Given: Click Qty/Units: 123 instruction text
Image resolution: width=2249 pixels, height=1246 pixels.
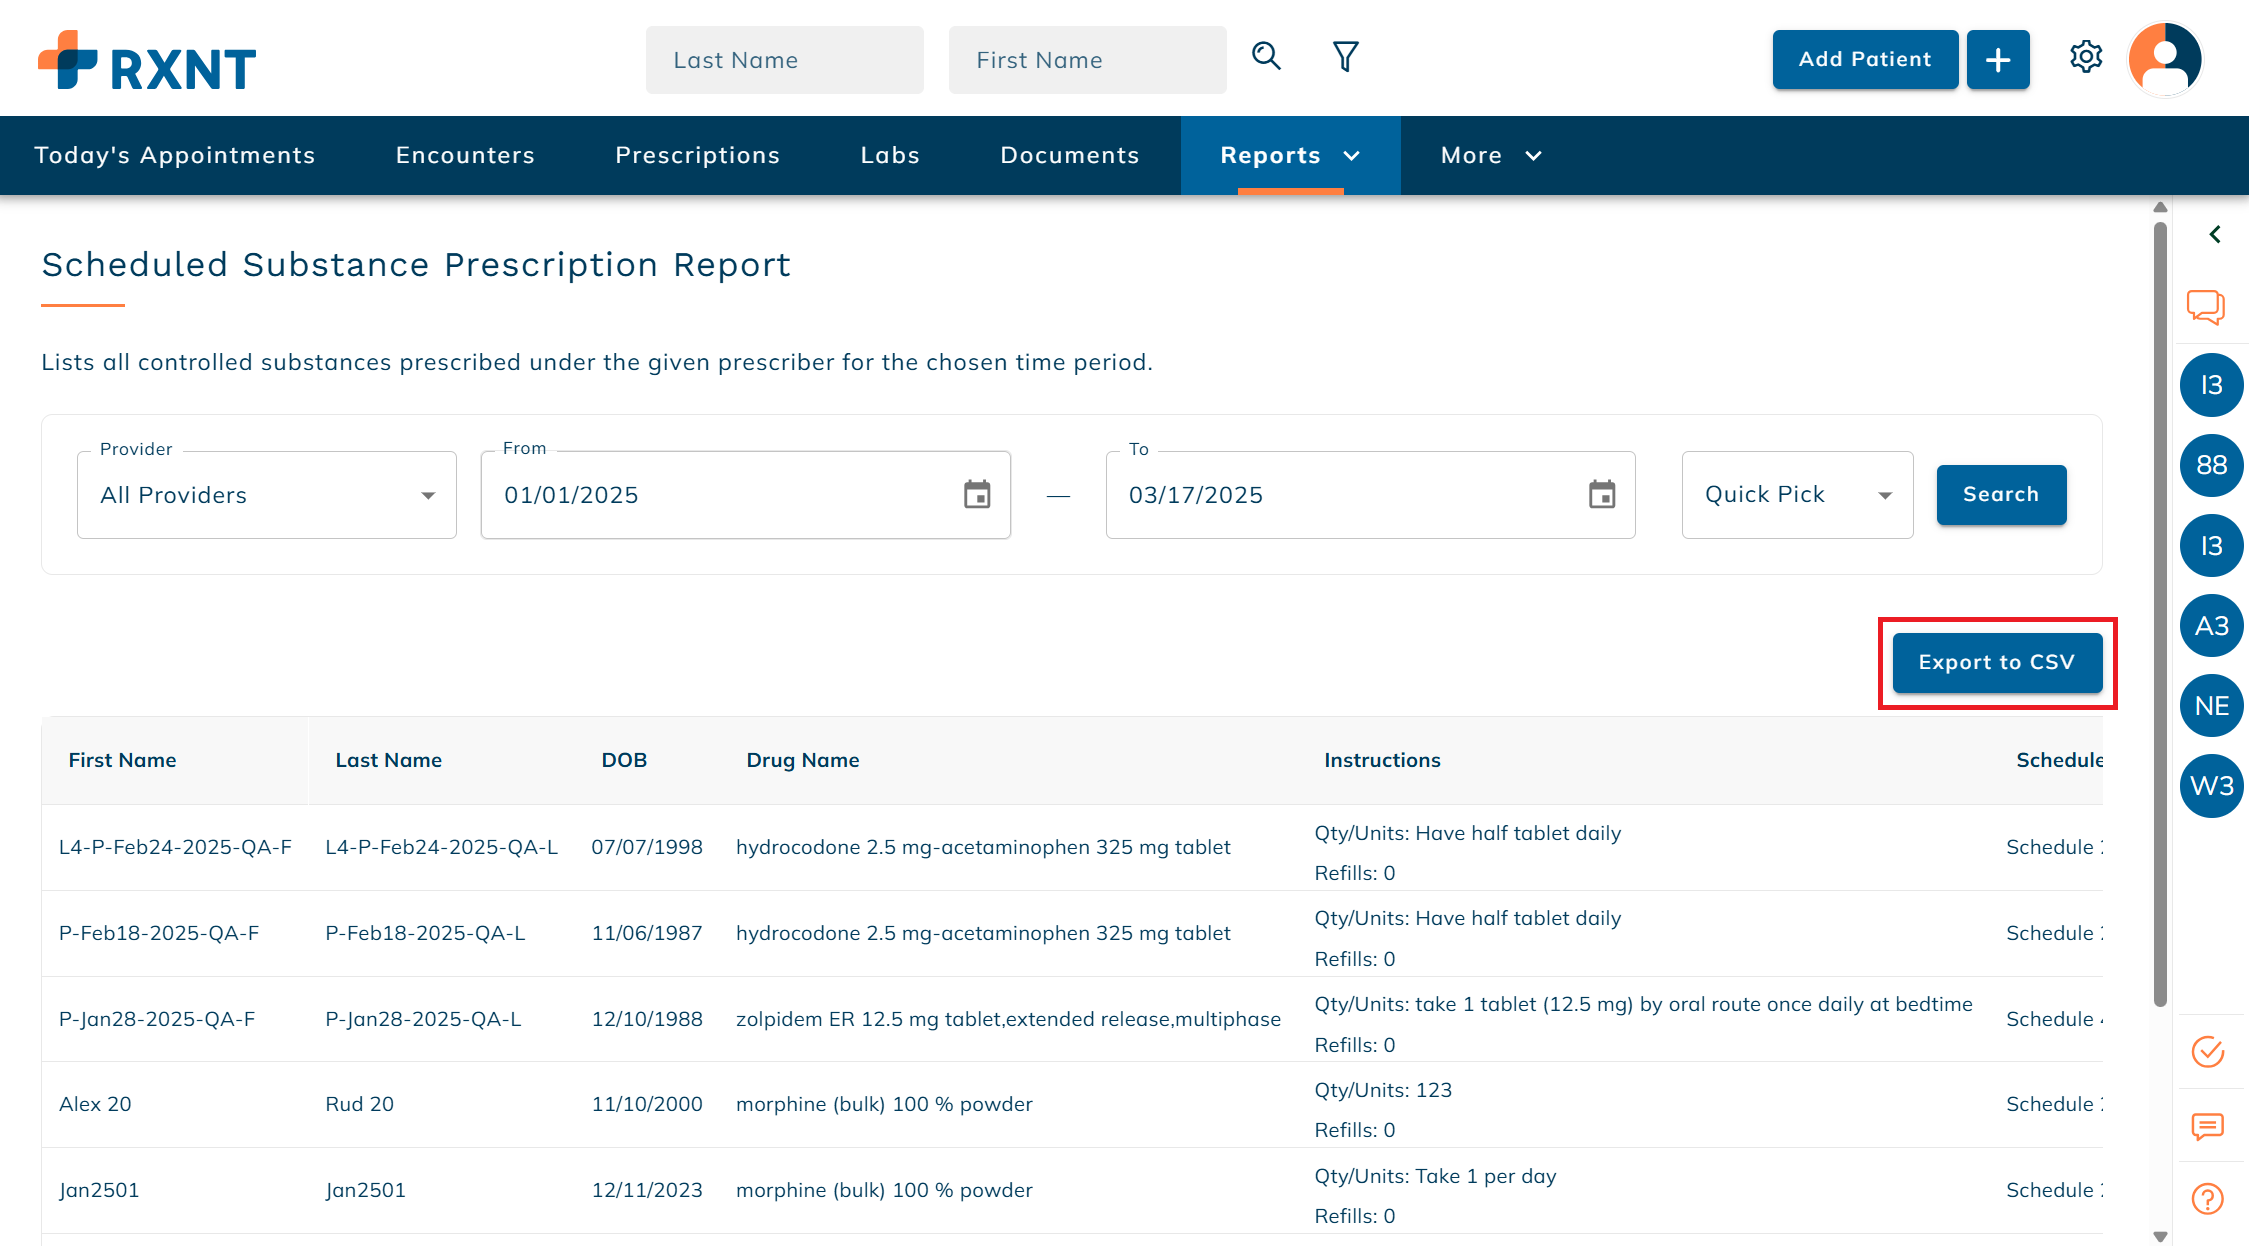Looking at the screenshot, I should tap(1382, 1090).
